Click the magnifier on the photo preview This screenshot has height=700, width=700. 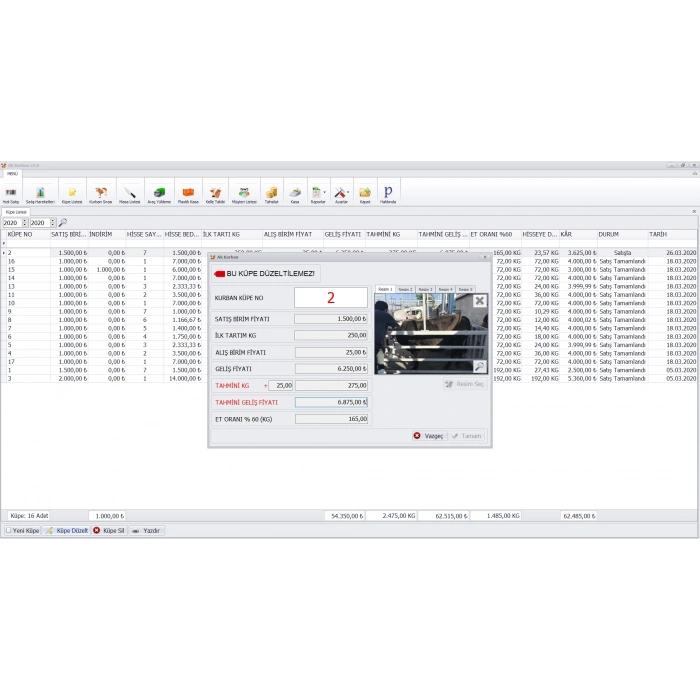coord(480,367)
